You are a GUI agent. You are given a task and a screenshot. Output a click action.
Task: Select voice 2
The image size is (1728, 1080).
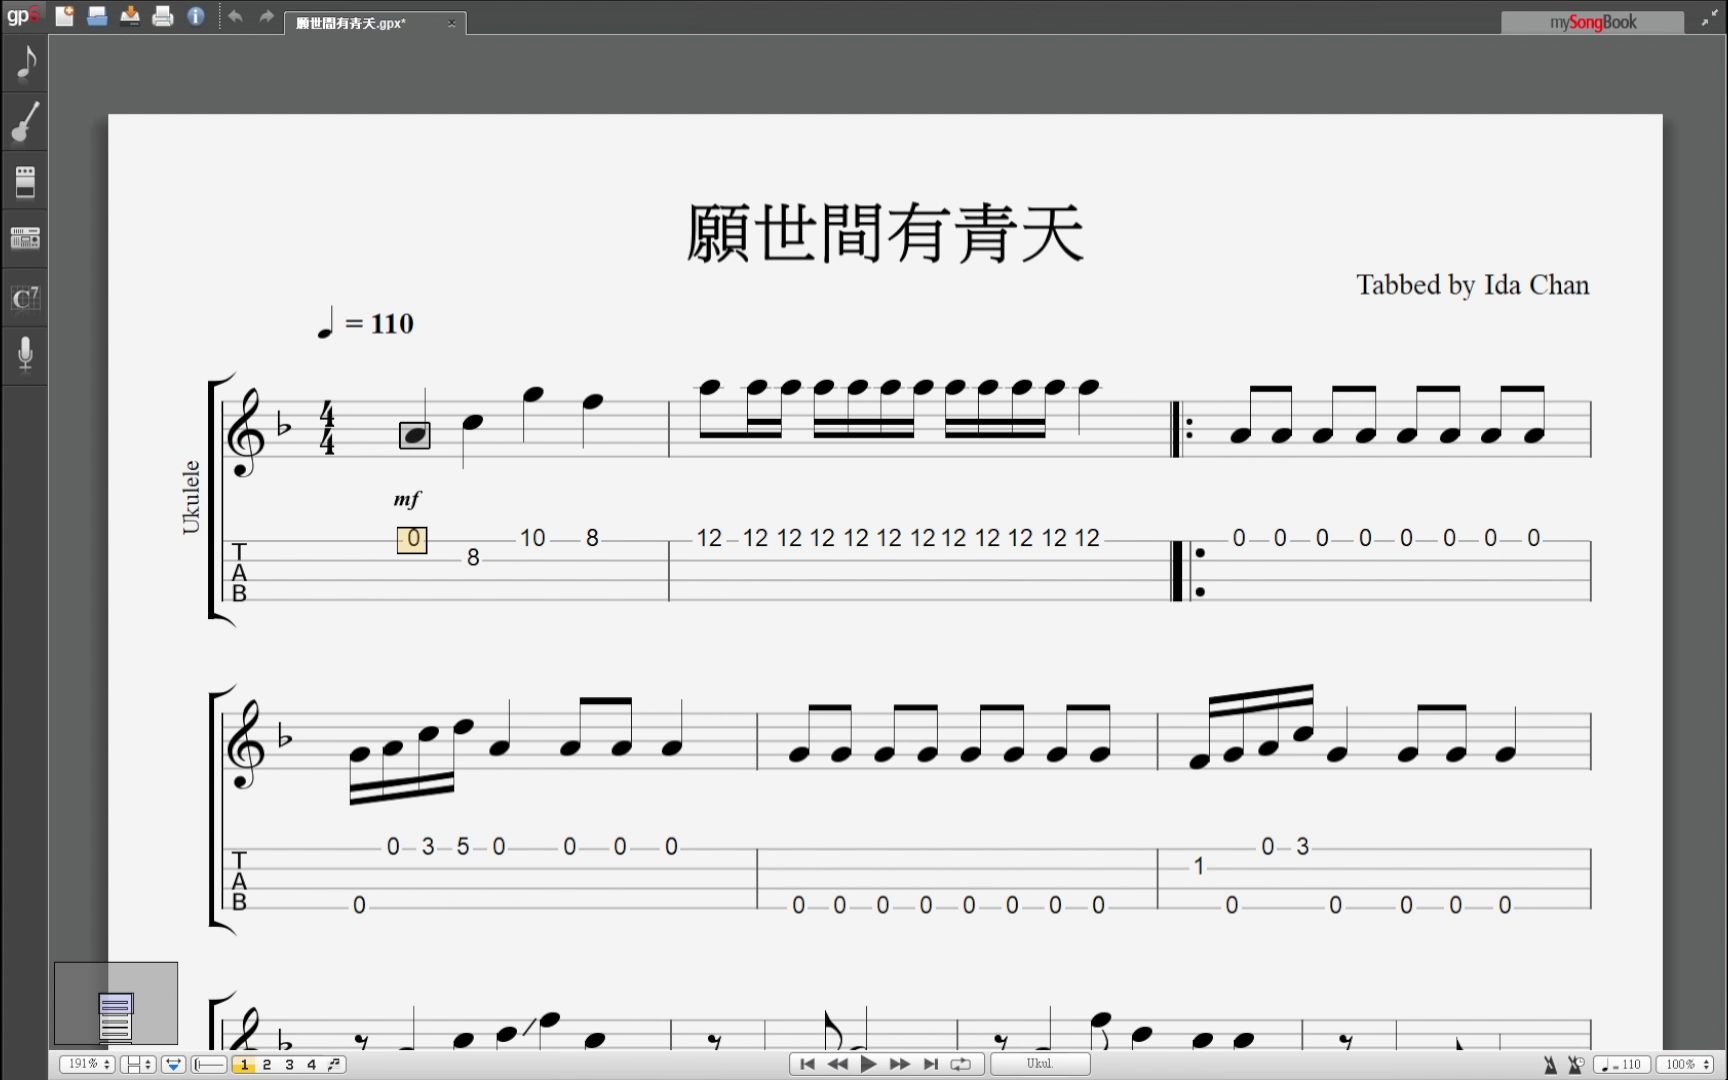[x=267, y=1065]
